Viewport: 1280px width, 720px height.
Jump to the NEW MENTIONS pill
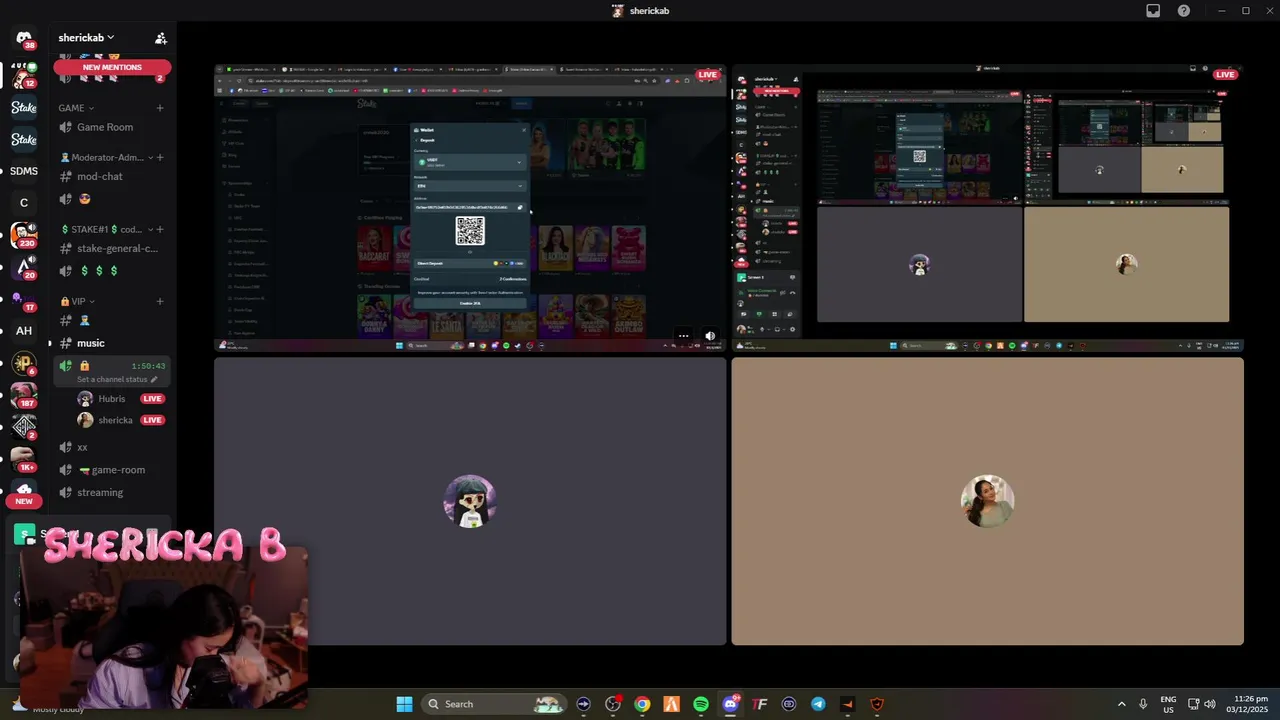coord(112,67)
